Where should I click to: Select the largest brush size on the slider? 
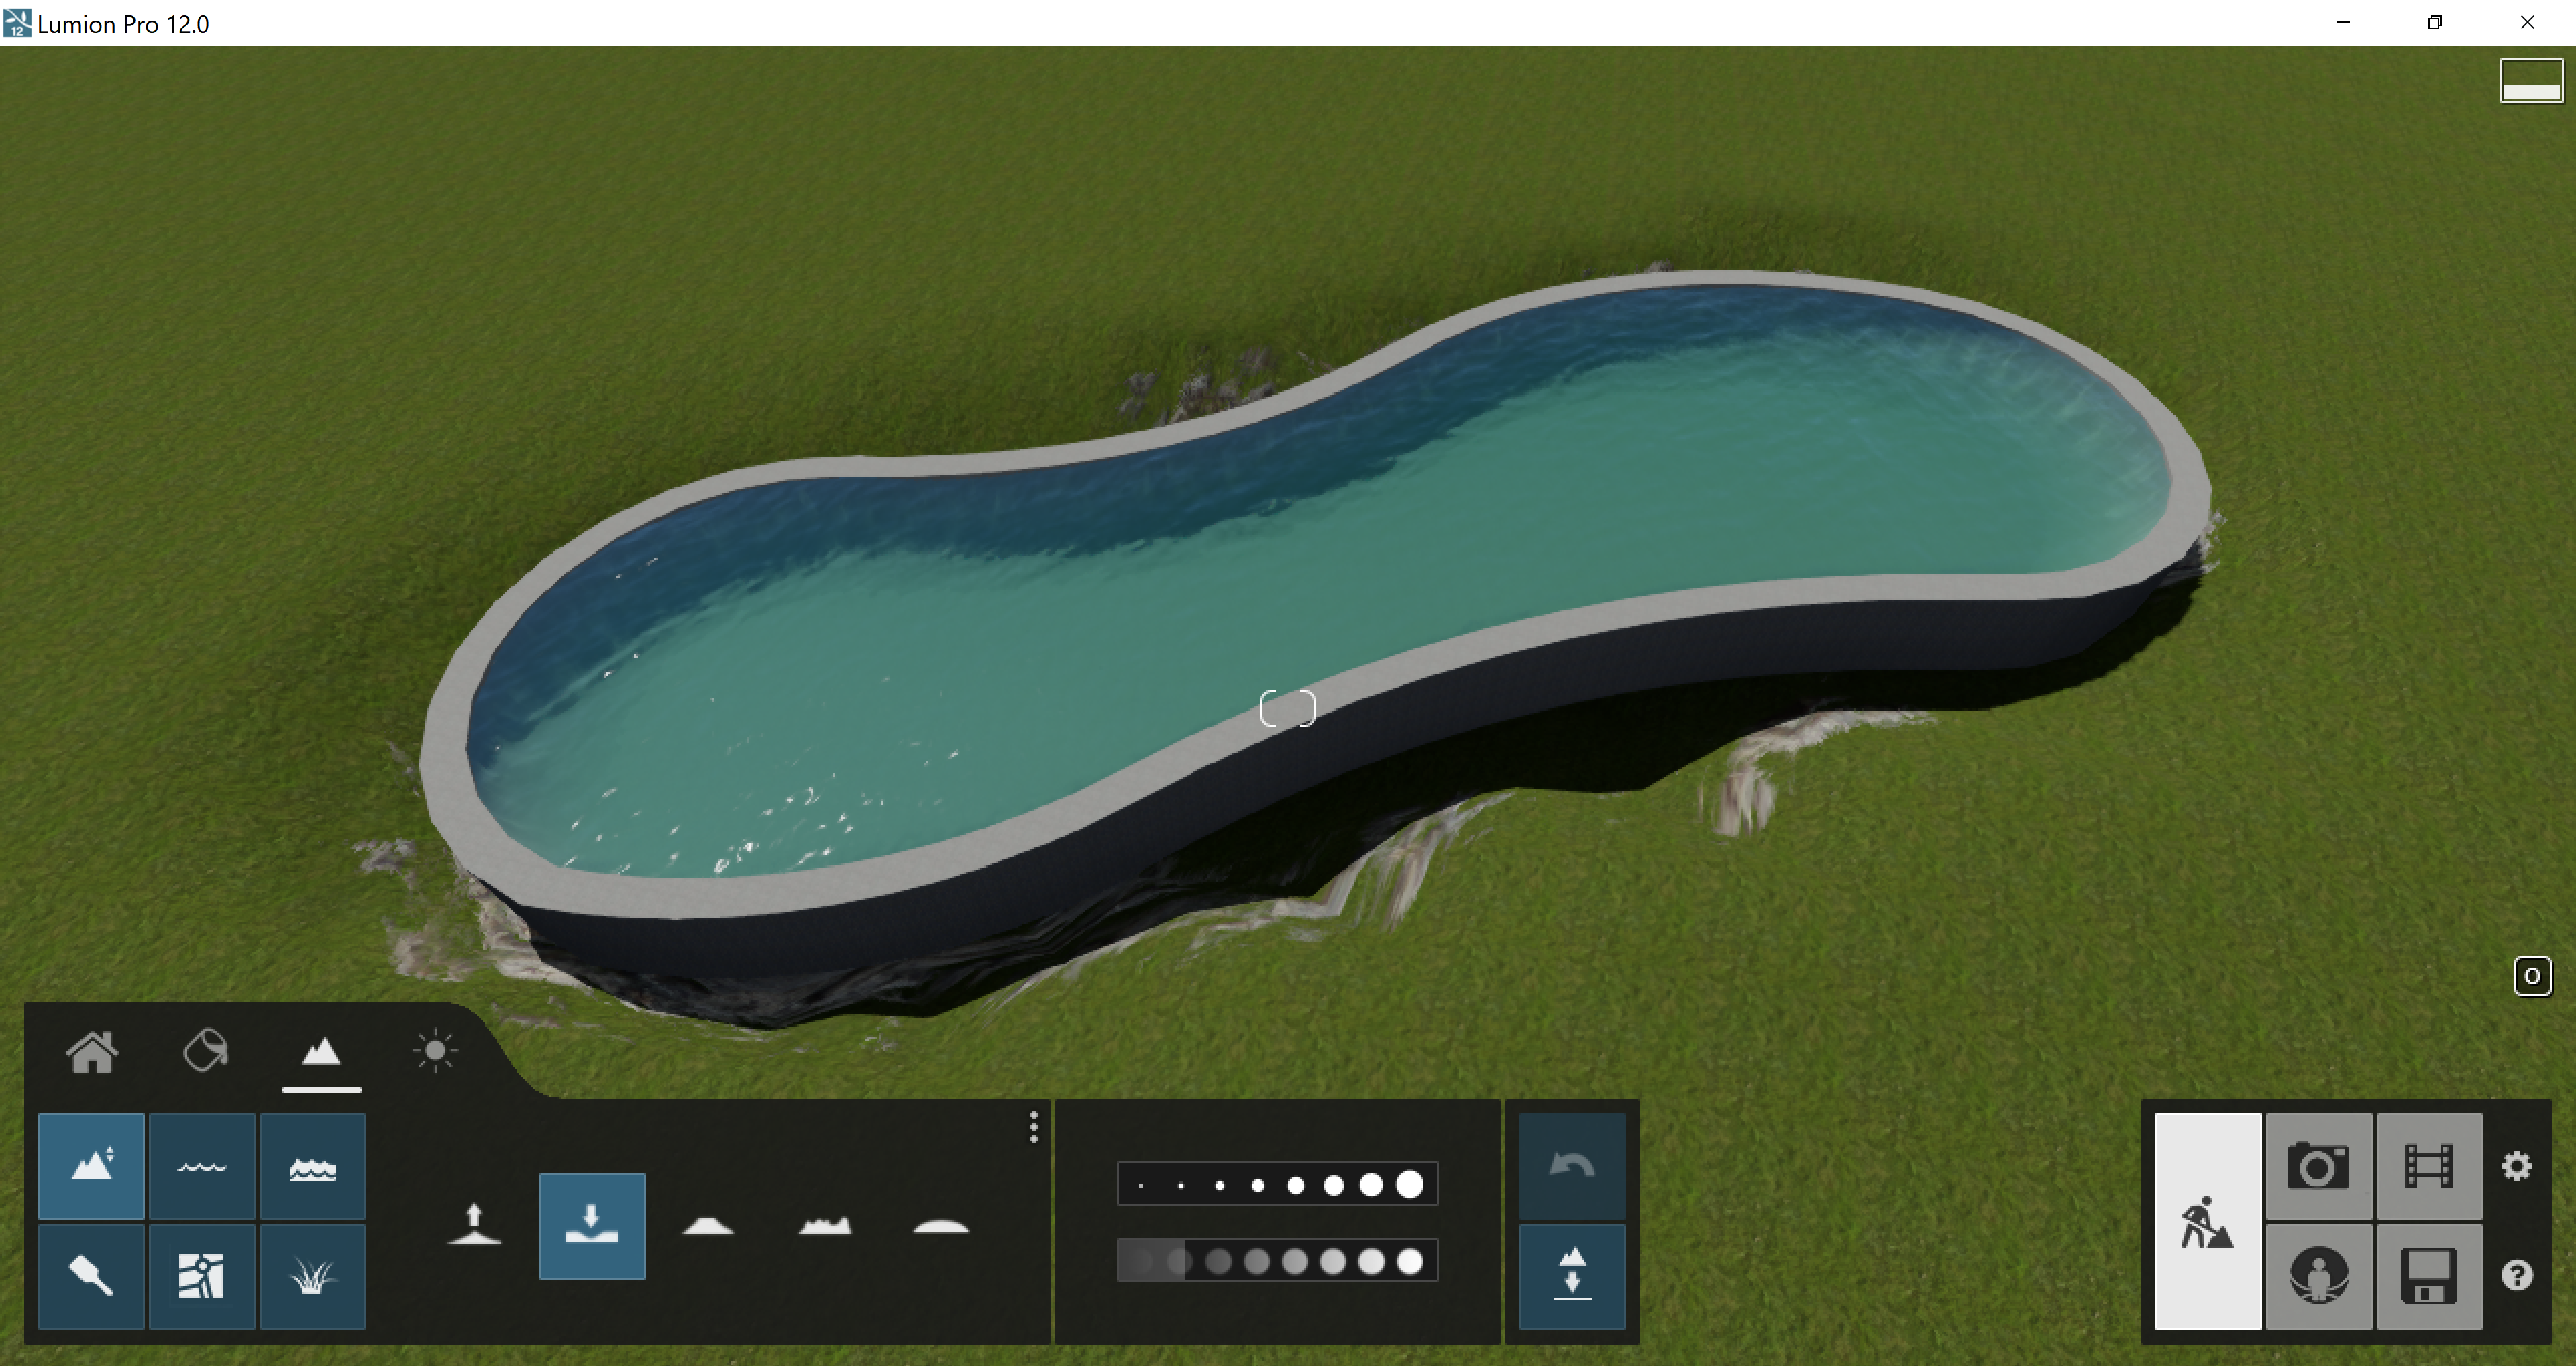(1411, 1186)
